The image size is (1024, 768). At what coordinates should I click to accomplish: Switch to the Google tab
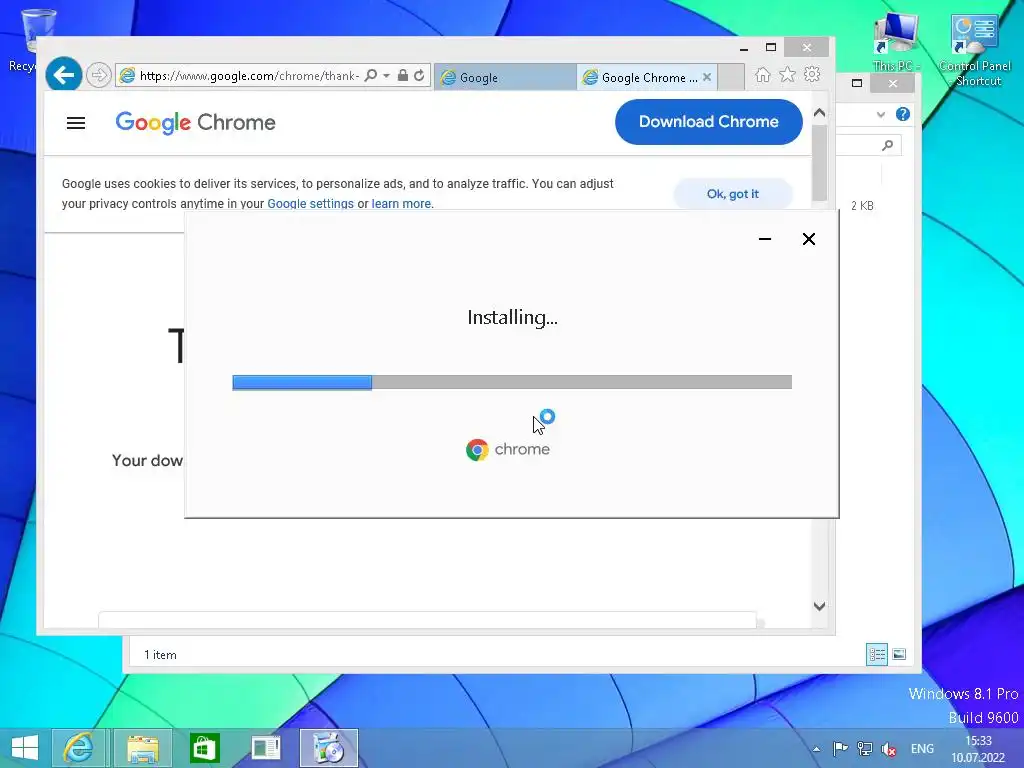[505, 77]
